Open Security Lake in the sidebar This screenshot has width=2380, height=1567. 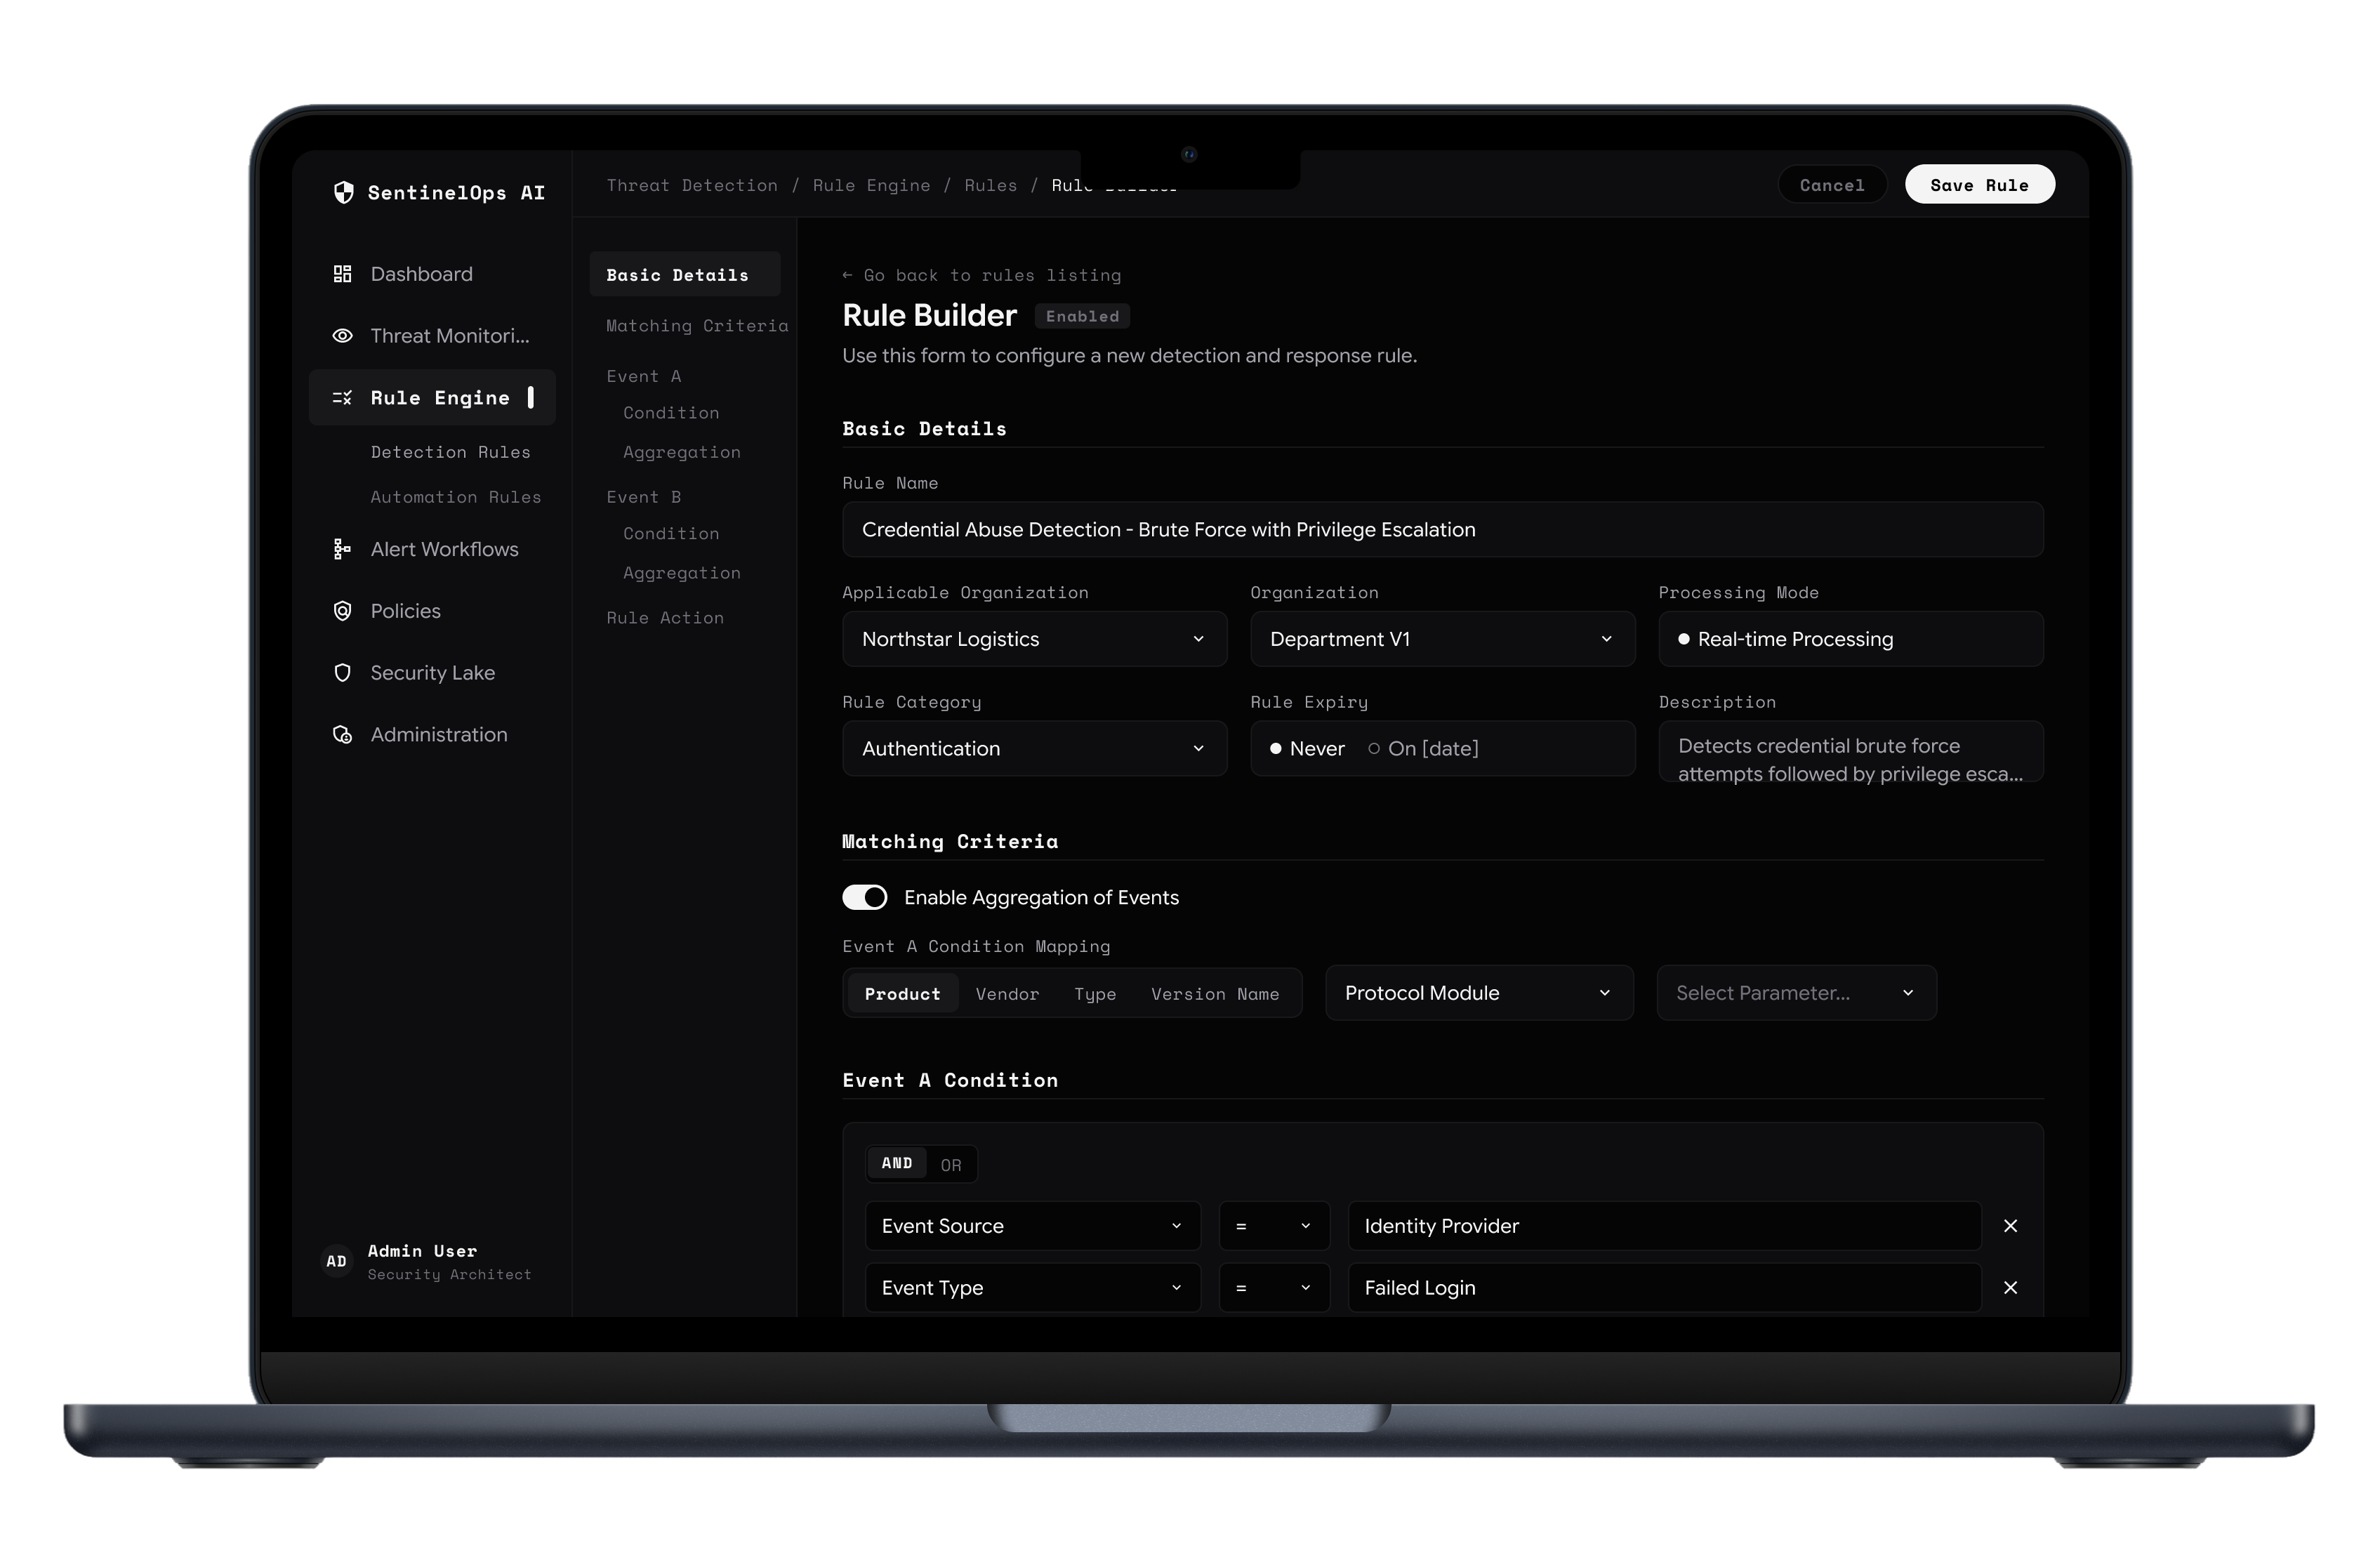[431, 673]
